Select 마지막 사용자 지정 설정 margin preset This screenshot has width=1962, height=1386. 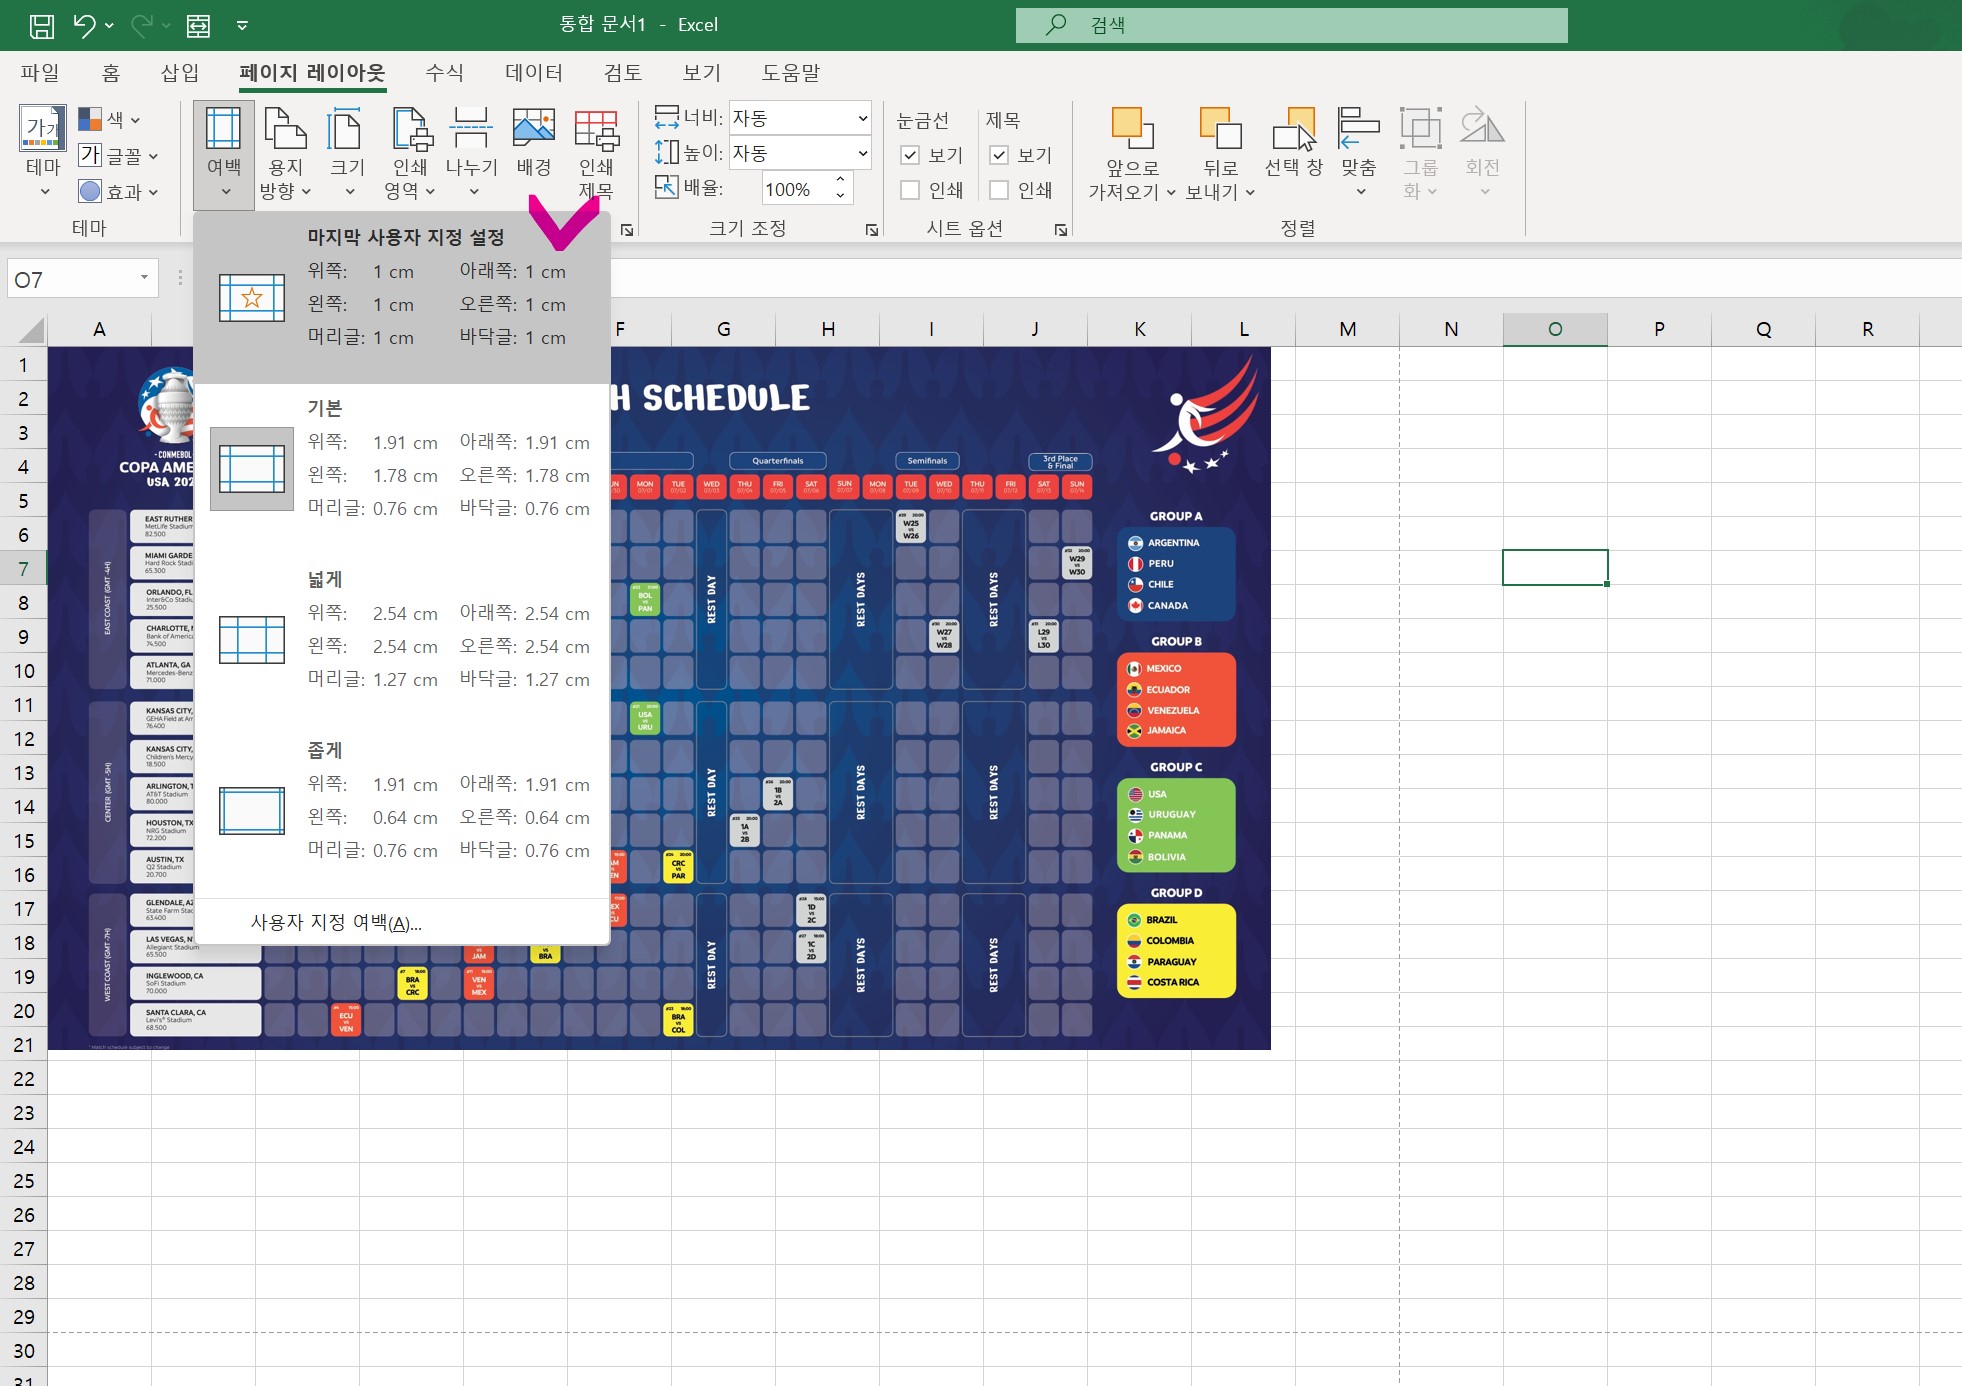click(402, 298)
